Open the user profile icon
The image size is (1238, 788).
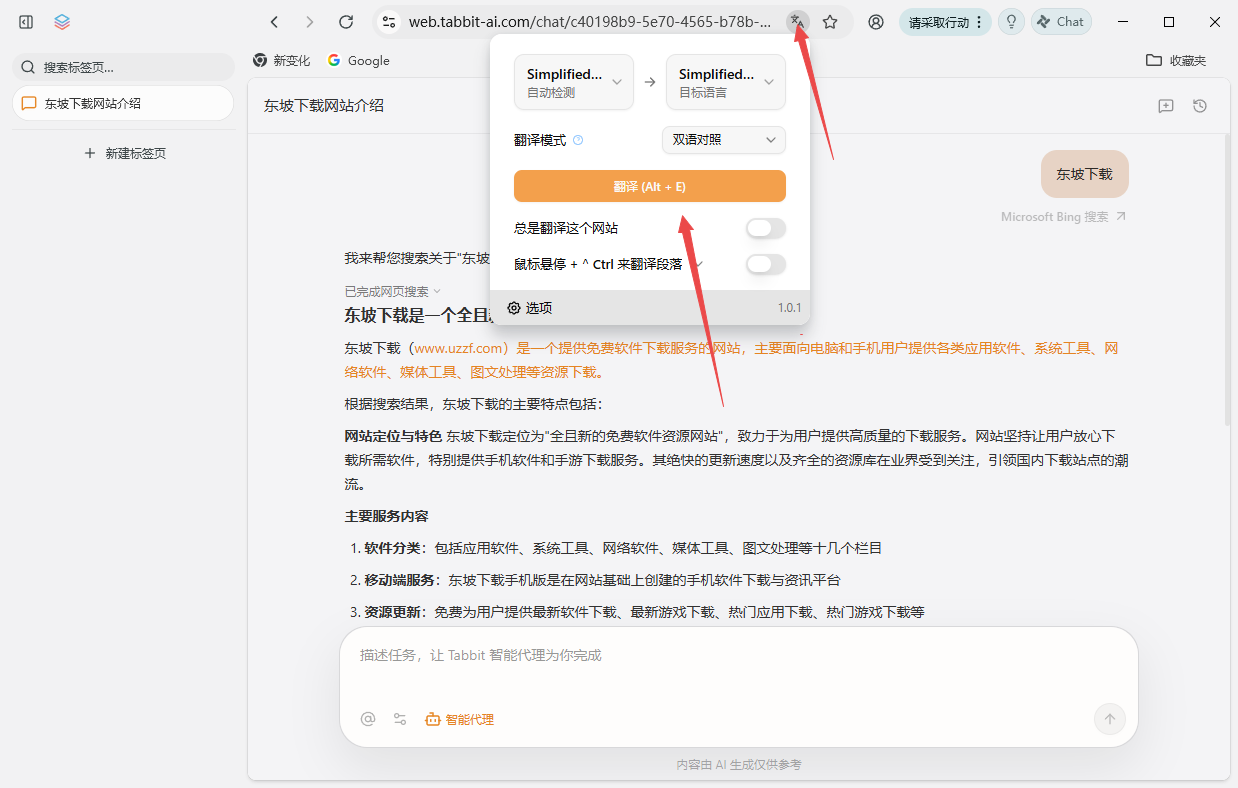click(x=876, y=22)
